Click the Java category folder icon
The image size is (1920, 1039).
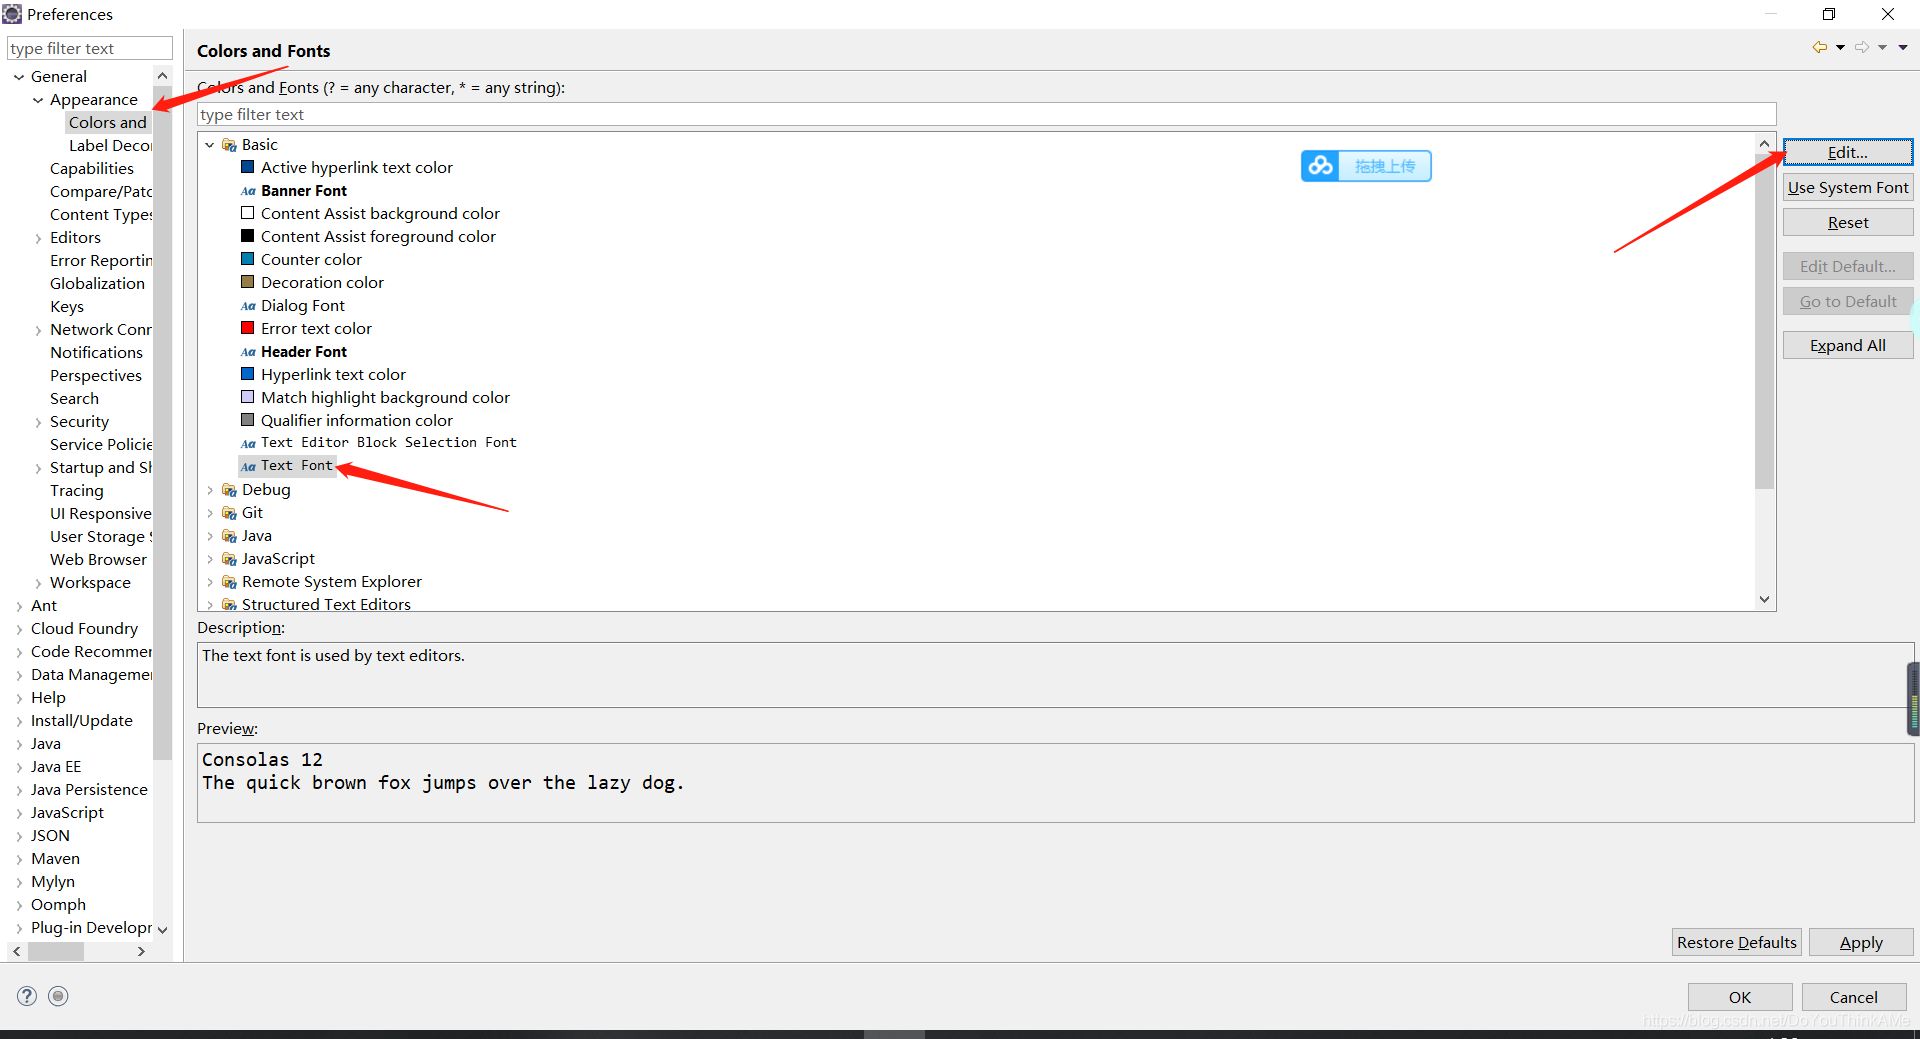pos(229,536)
